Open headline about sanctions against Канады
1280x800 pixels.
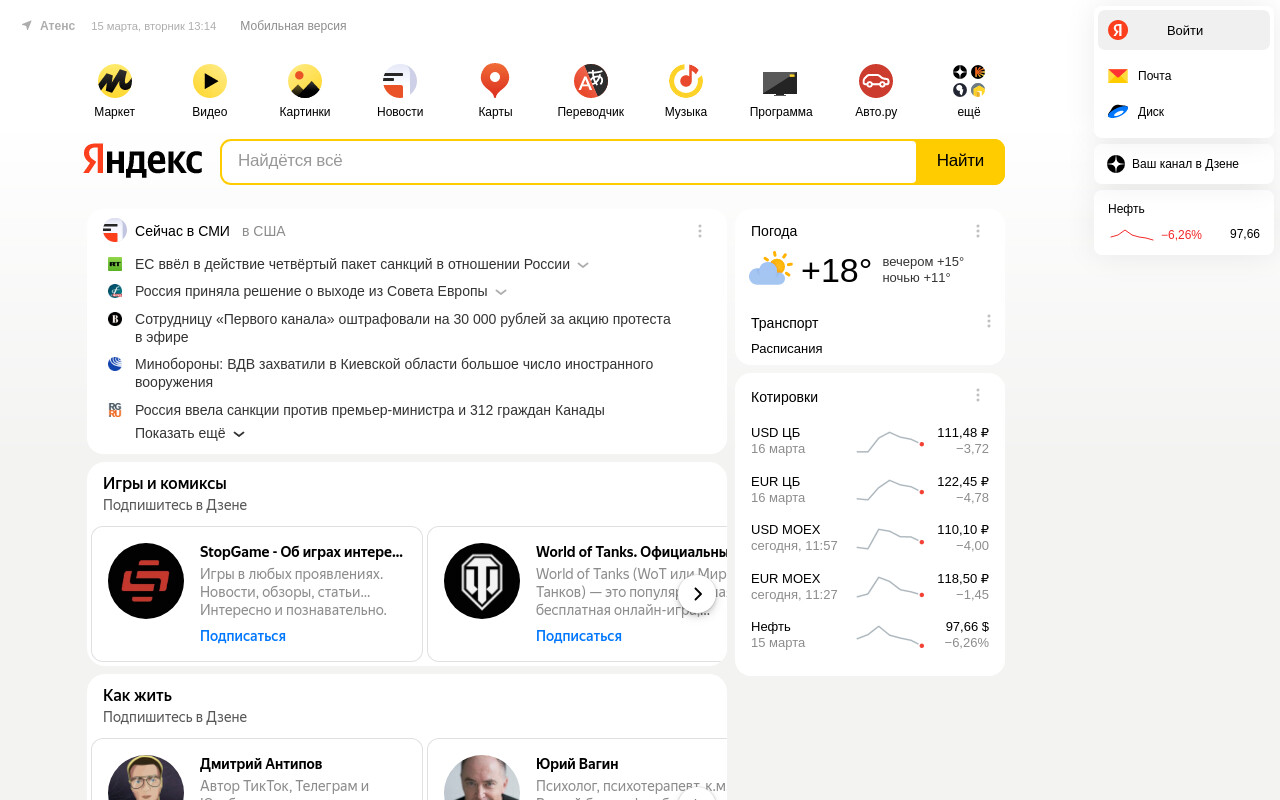pyautogui.click(x=370, y=410)
